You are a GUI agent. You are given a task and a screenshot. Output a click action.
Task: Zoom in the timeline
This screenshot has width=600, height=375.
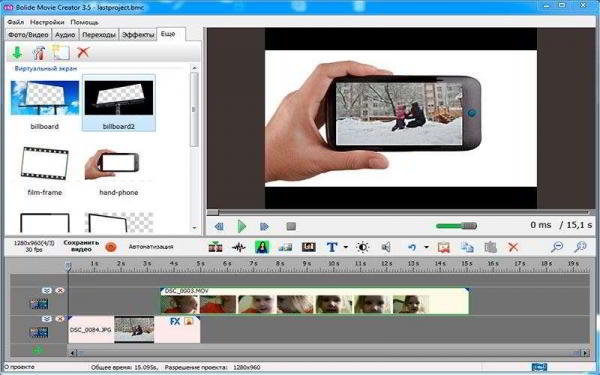pos(580,247)
